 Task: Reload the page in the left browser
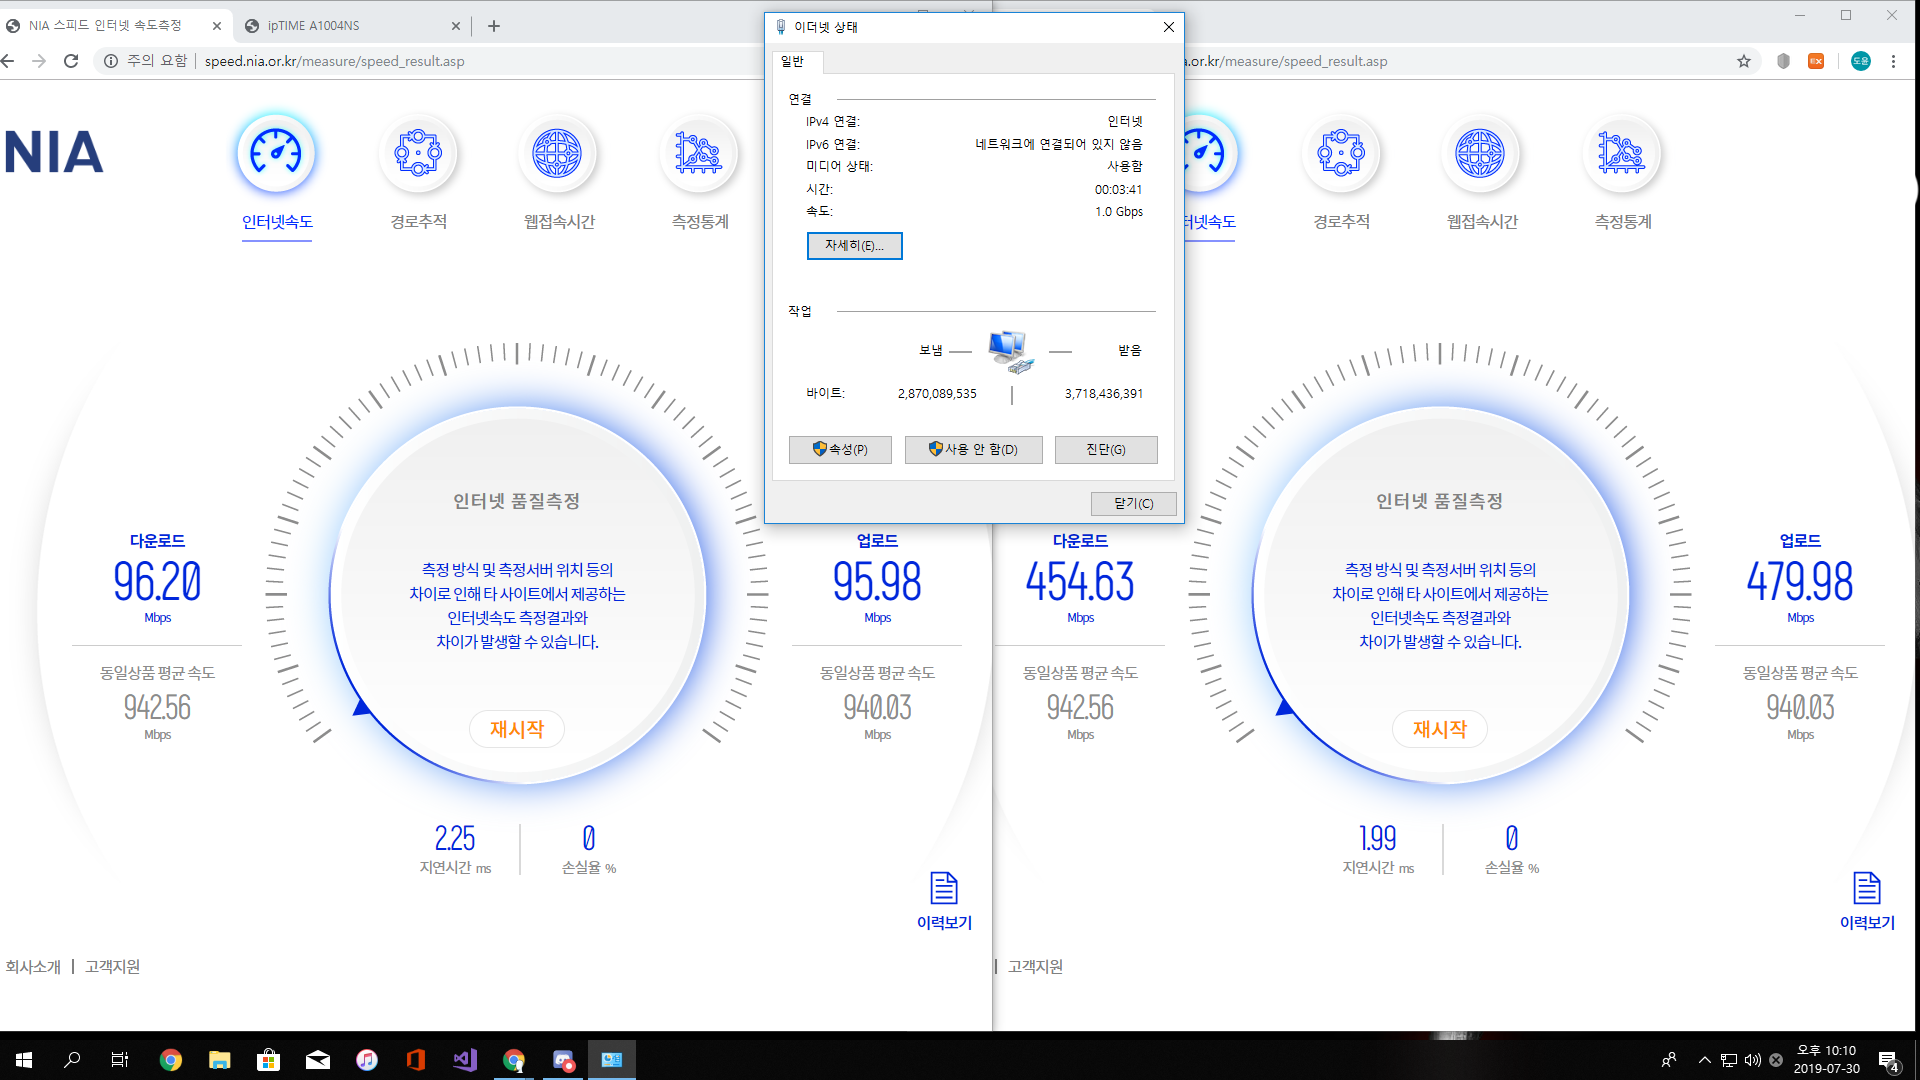click(71, 61)
